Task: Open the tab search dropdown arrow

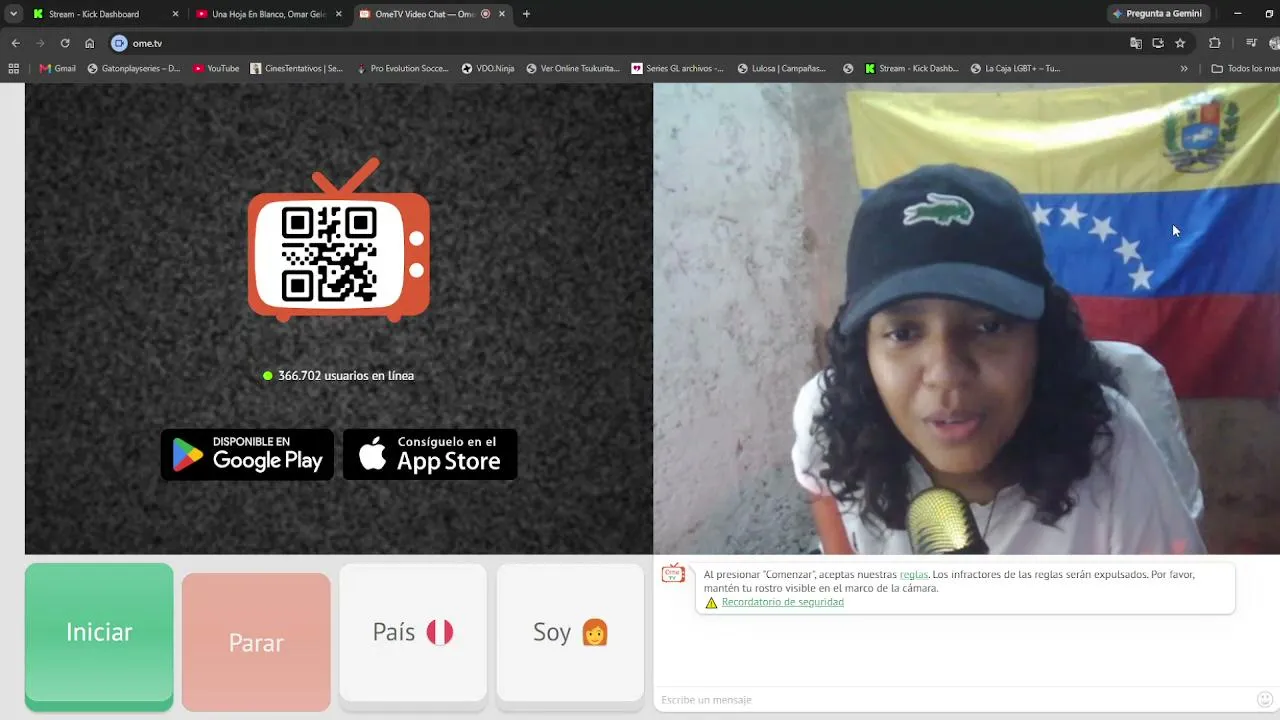Action: 13,14
